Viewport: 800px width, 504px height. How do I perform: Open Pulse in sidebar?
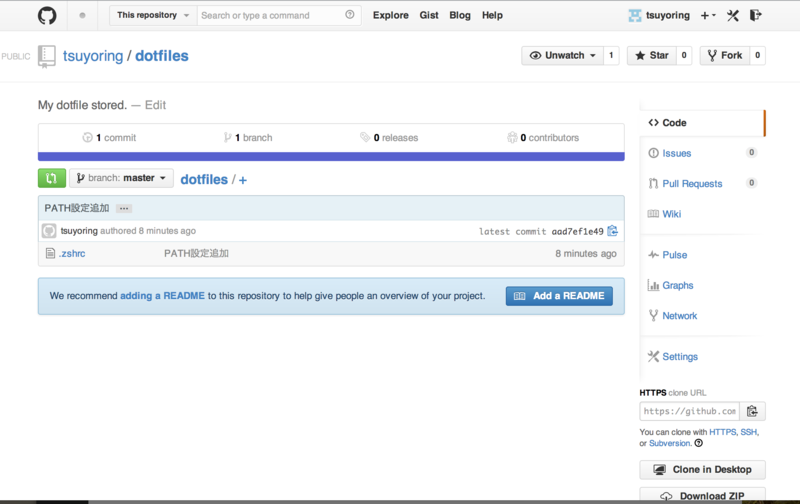tap(674, 255)
